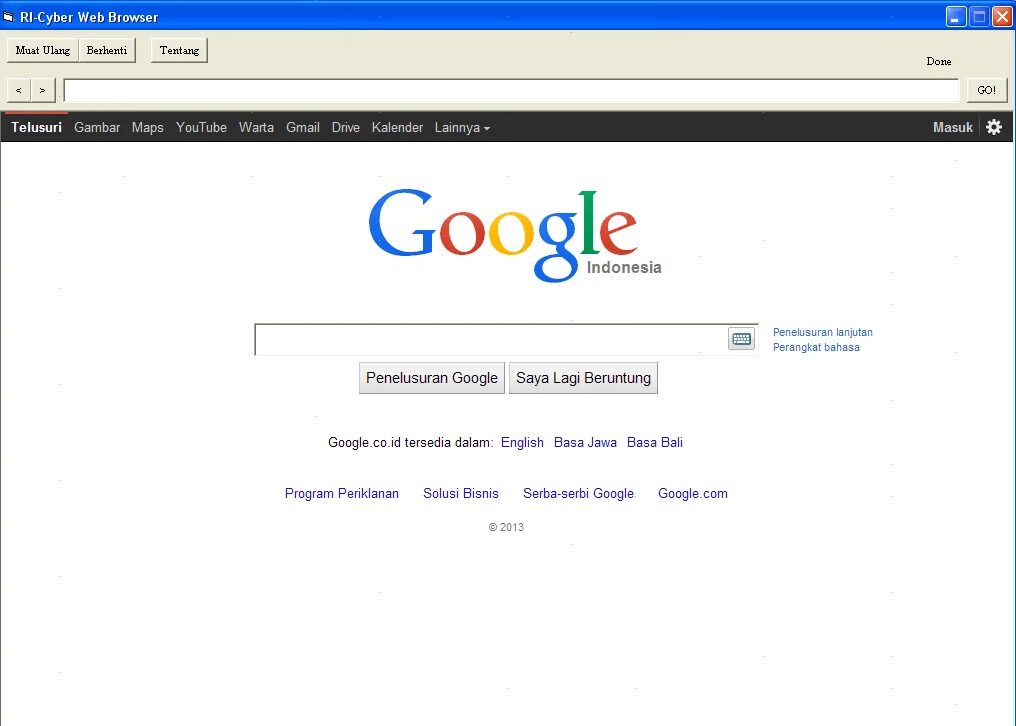The height and width of the screenshot is (726, 1016).
Task: Minimize the RI-Cyber Web Browser window
Action: pos(956,16)
